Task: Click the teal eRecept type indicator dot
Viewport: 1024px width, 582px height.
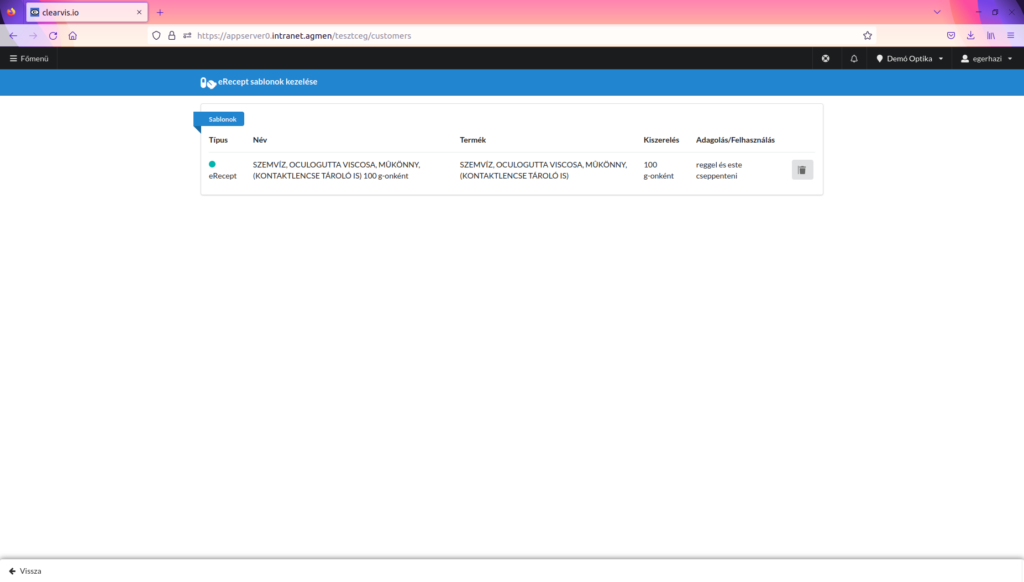Action: (x=212, y=165)
